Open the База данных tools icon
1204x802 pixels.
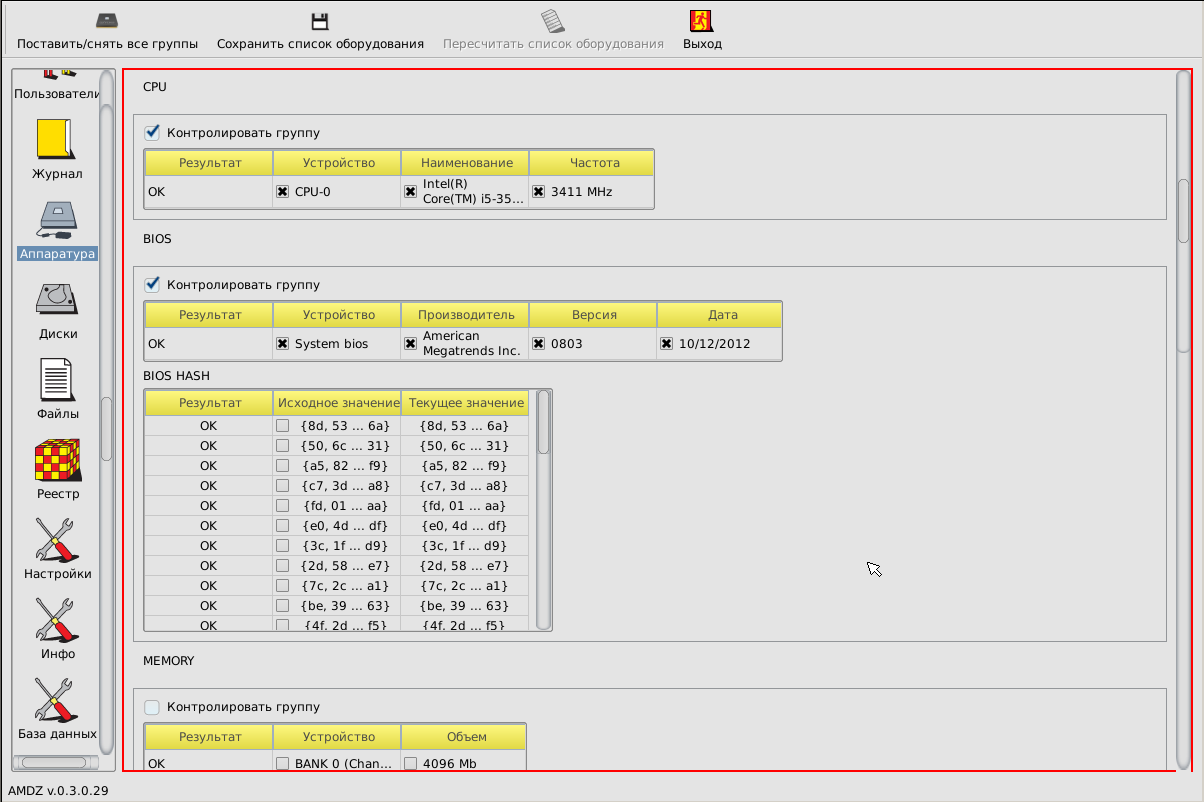pyautogui.click(x=57, y=700)
